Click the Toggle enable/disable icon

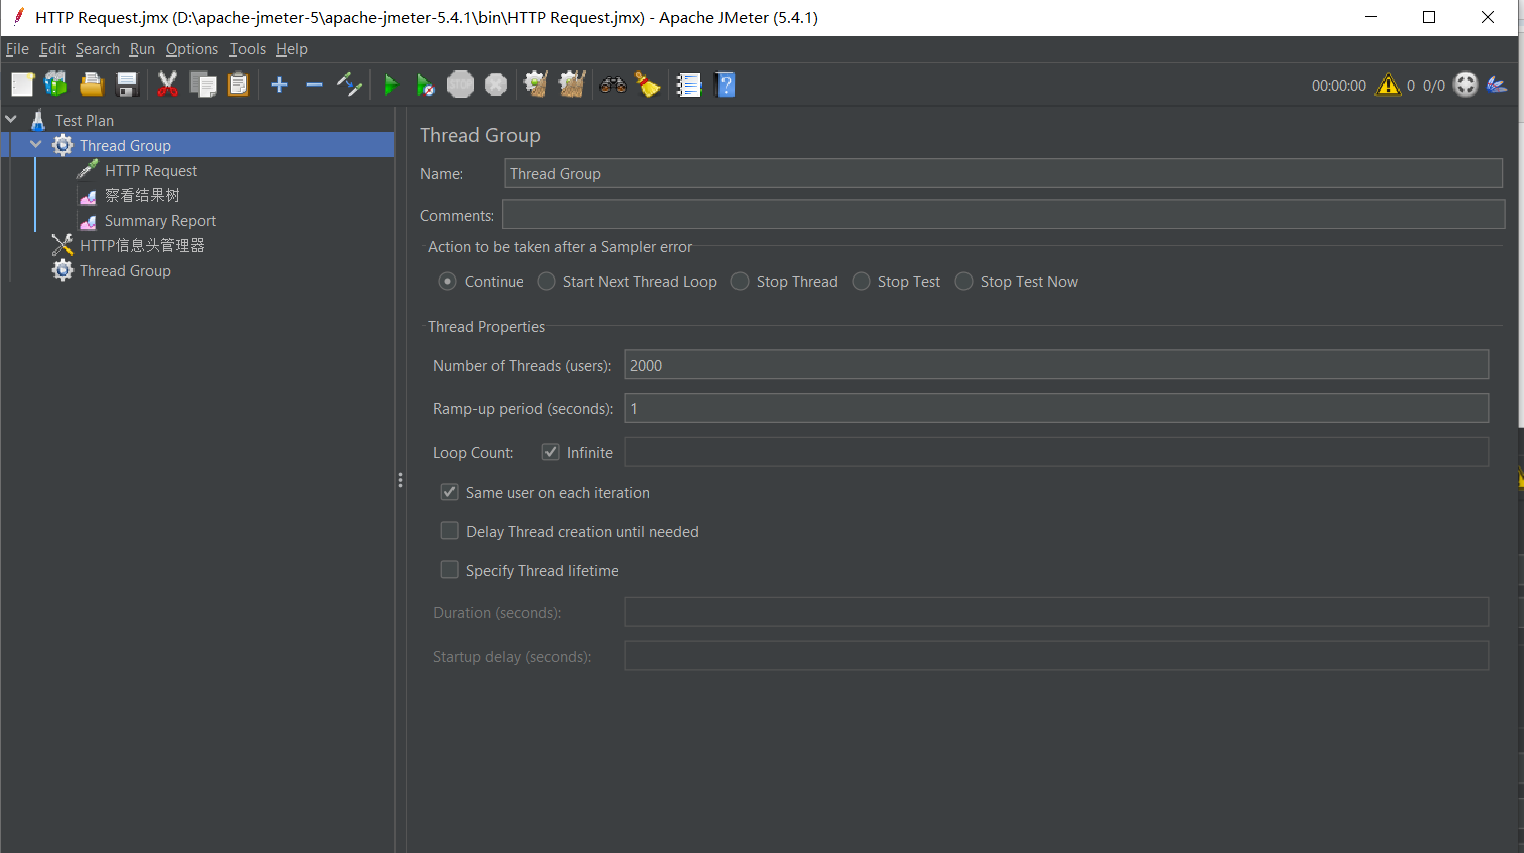tap(349, 85)
